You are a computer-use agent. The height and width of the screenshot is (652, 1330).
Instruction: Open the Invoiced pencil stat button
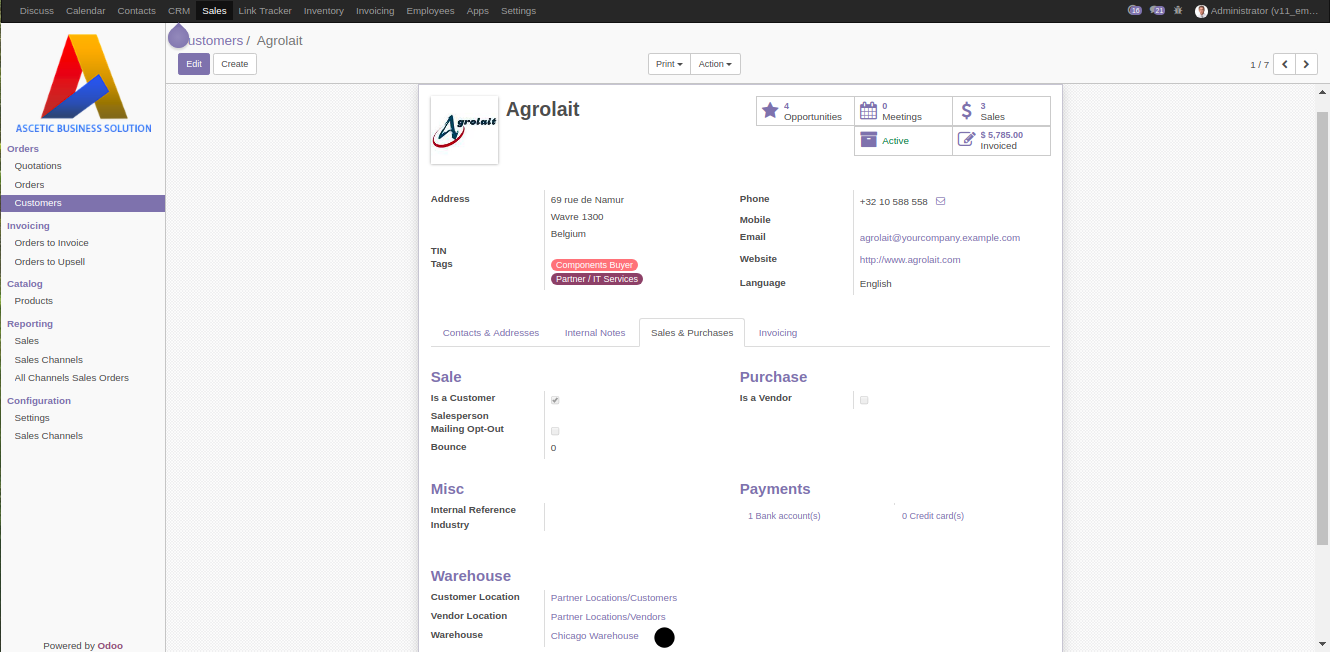coord(1001,141)
